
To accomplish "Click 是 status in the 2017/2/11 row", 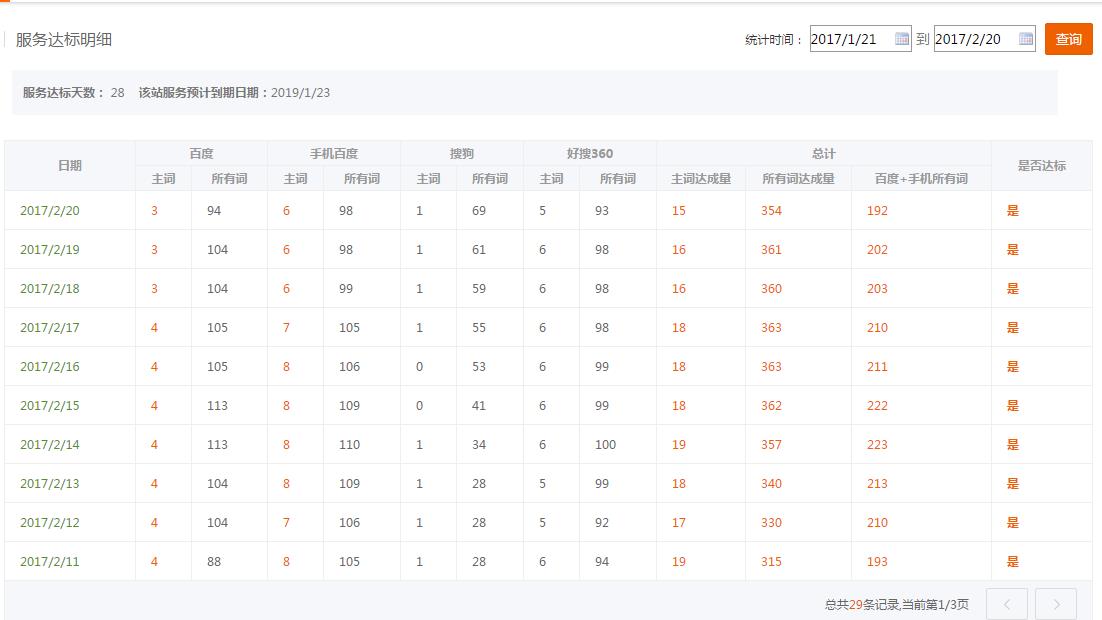I will click(x=1013, y=562).
